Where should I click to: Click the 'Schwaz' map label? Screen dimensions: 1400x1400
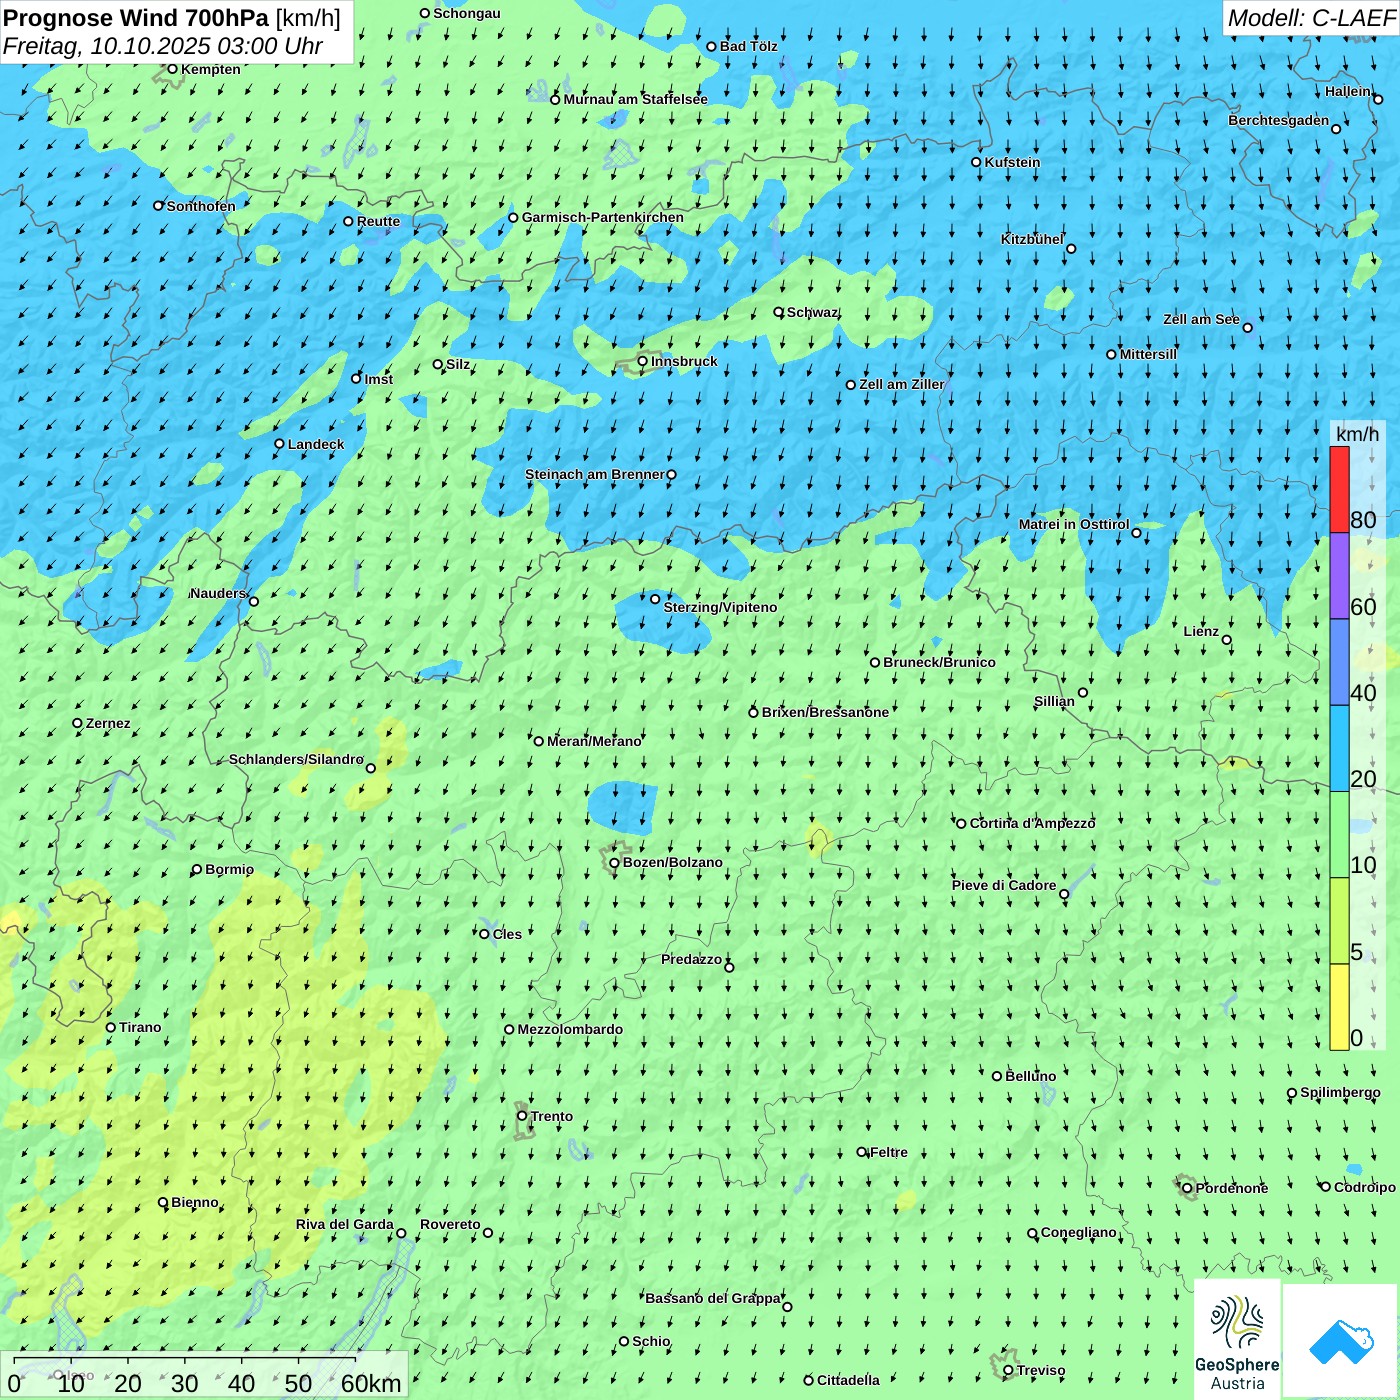coord(812,312)
